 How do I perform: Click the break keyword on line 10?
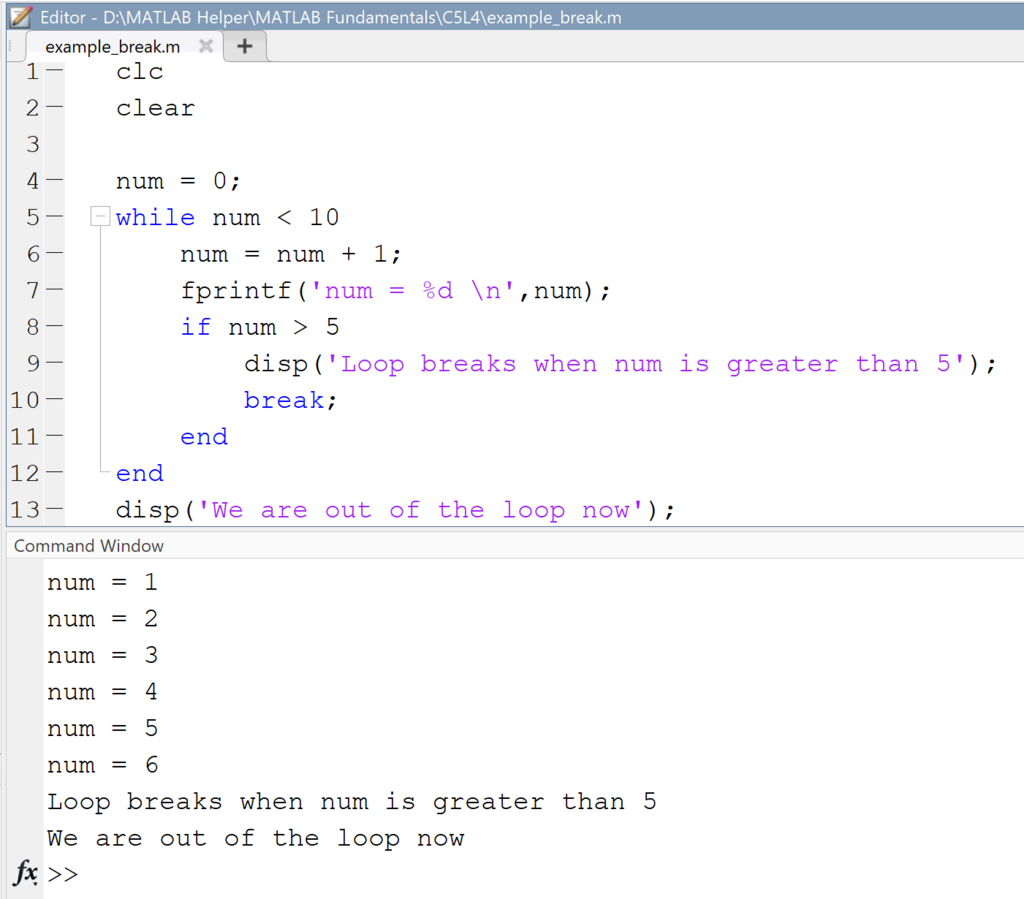[283, 399]
